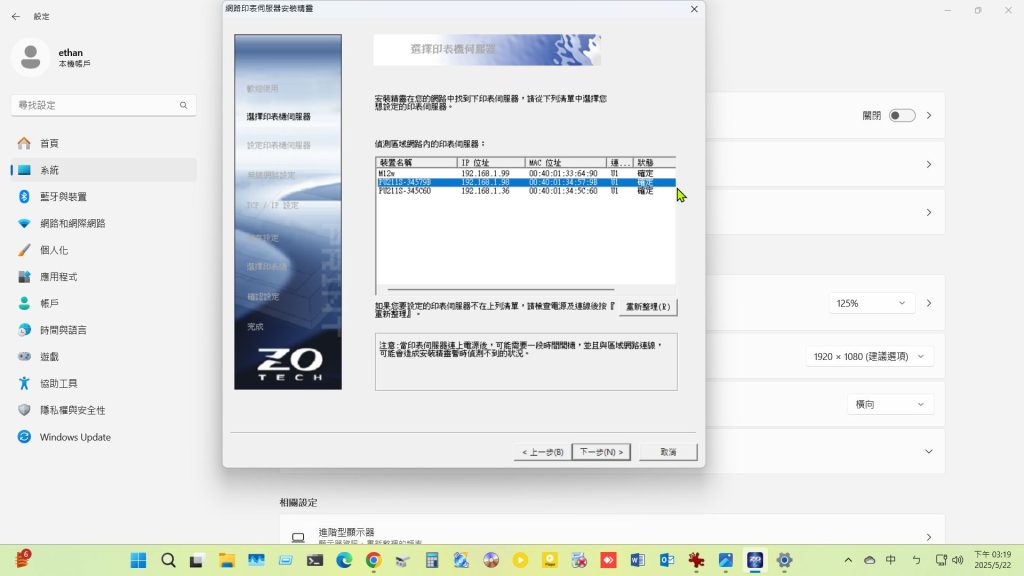Open Calculator from the taskbar
The image size is (1024, 576).
(x=432, y=561)
